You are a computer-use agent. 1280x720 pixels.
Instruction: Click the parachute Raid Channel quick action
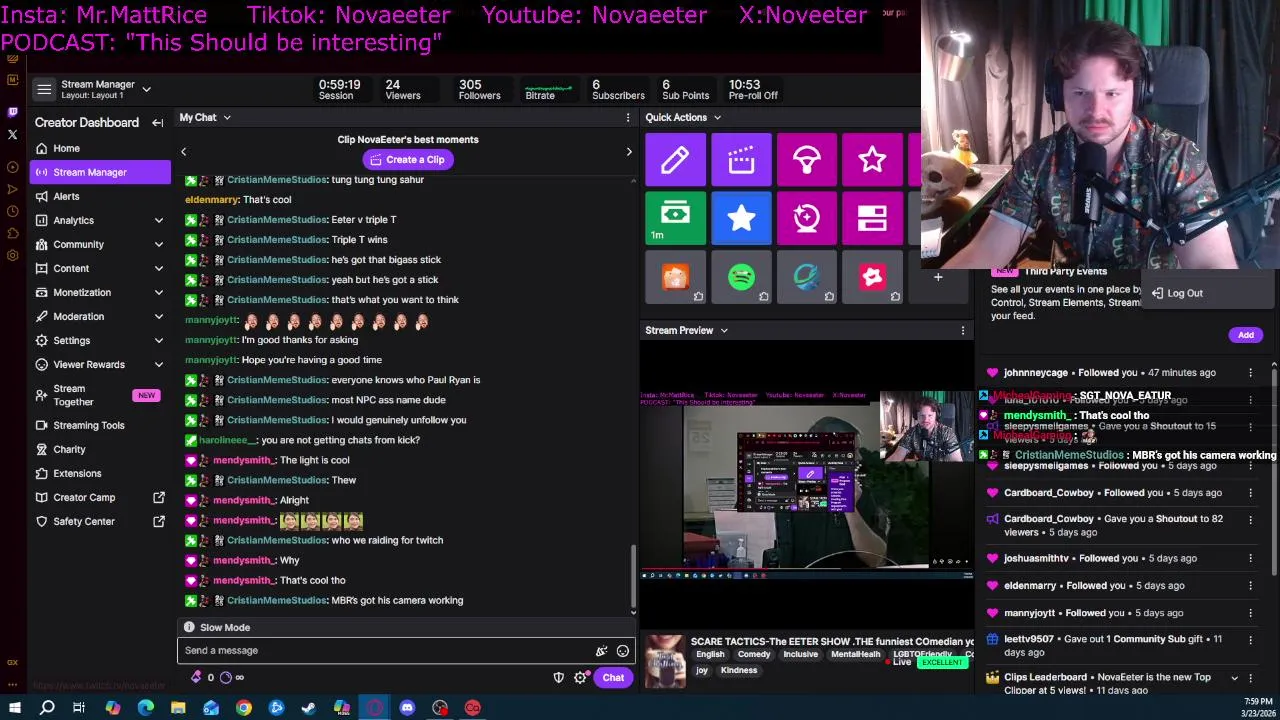click(x=807, y=160)
